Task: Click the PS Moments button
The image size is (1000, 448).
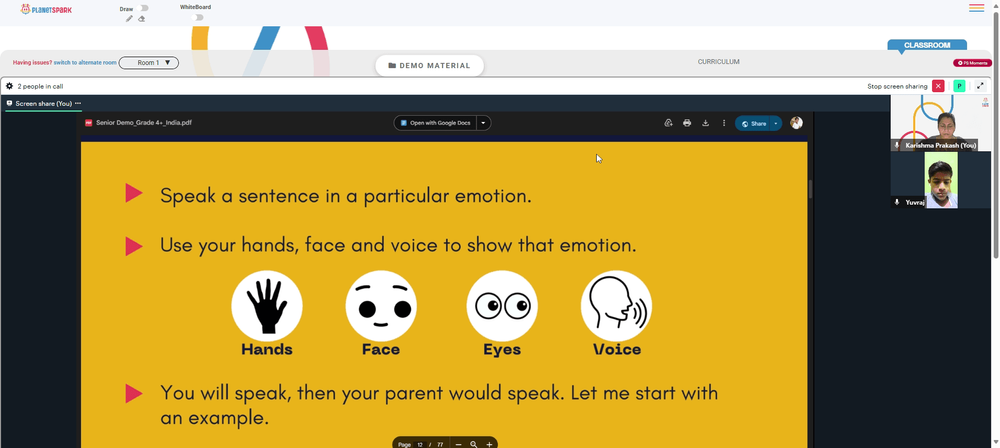Action: [x=973, y=63]
